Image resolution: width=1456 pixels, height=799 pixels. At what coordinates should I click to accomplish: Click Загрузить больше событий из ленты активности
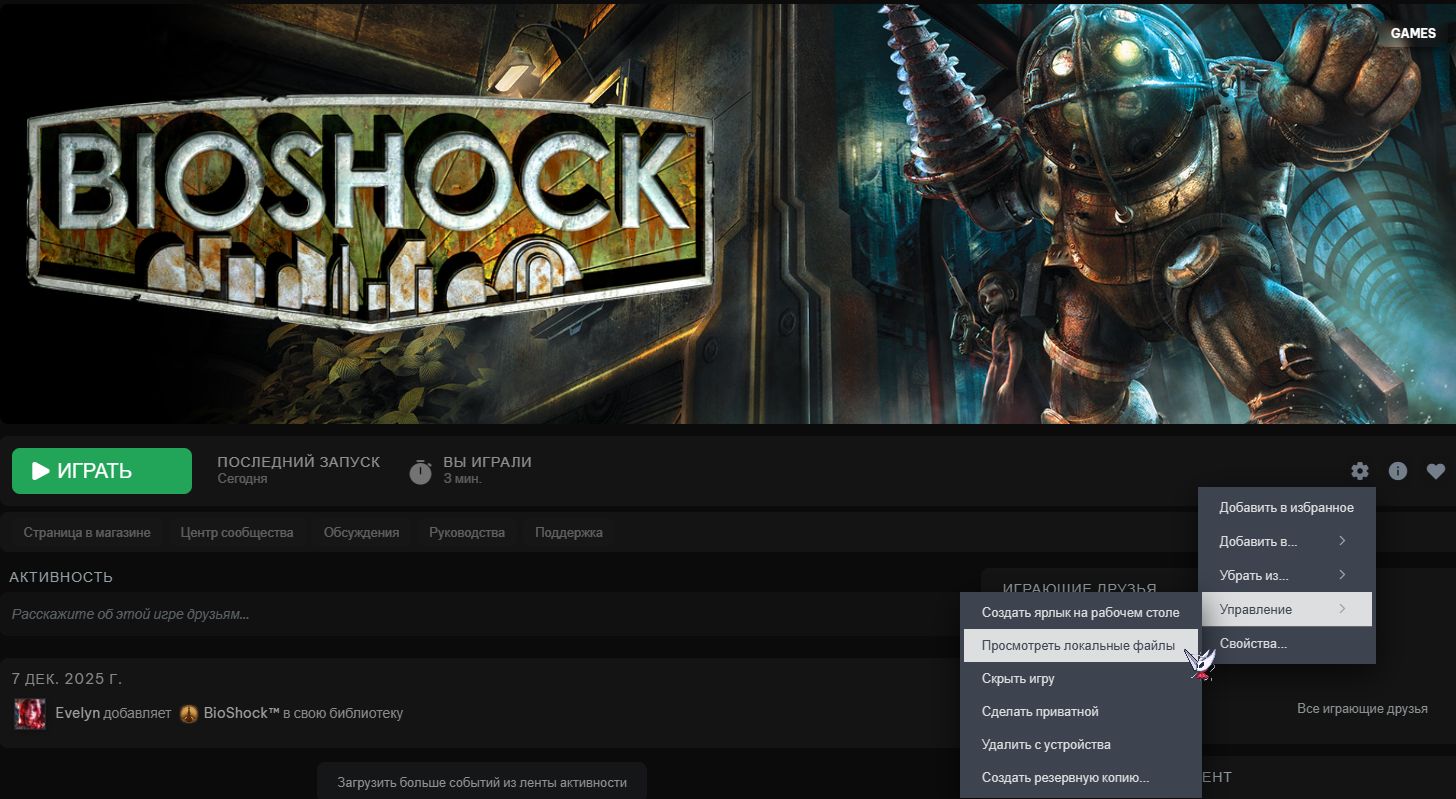point(482,782)
